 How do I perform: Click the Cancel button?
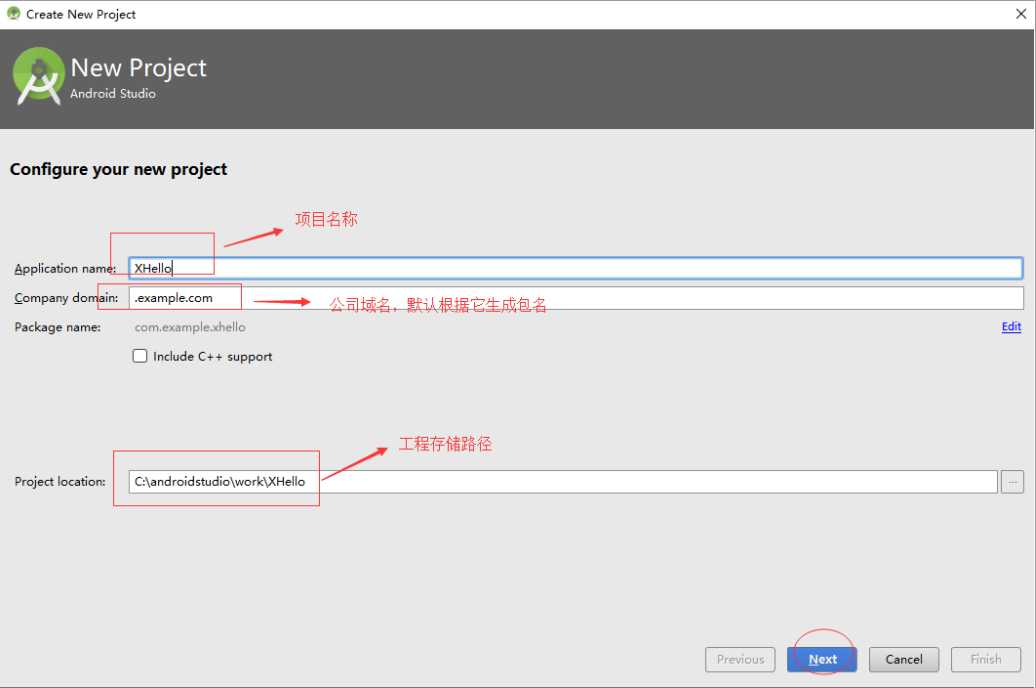tap(903, 659)
